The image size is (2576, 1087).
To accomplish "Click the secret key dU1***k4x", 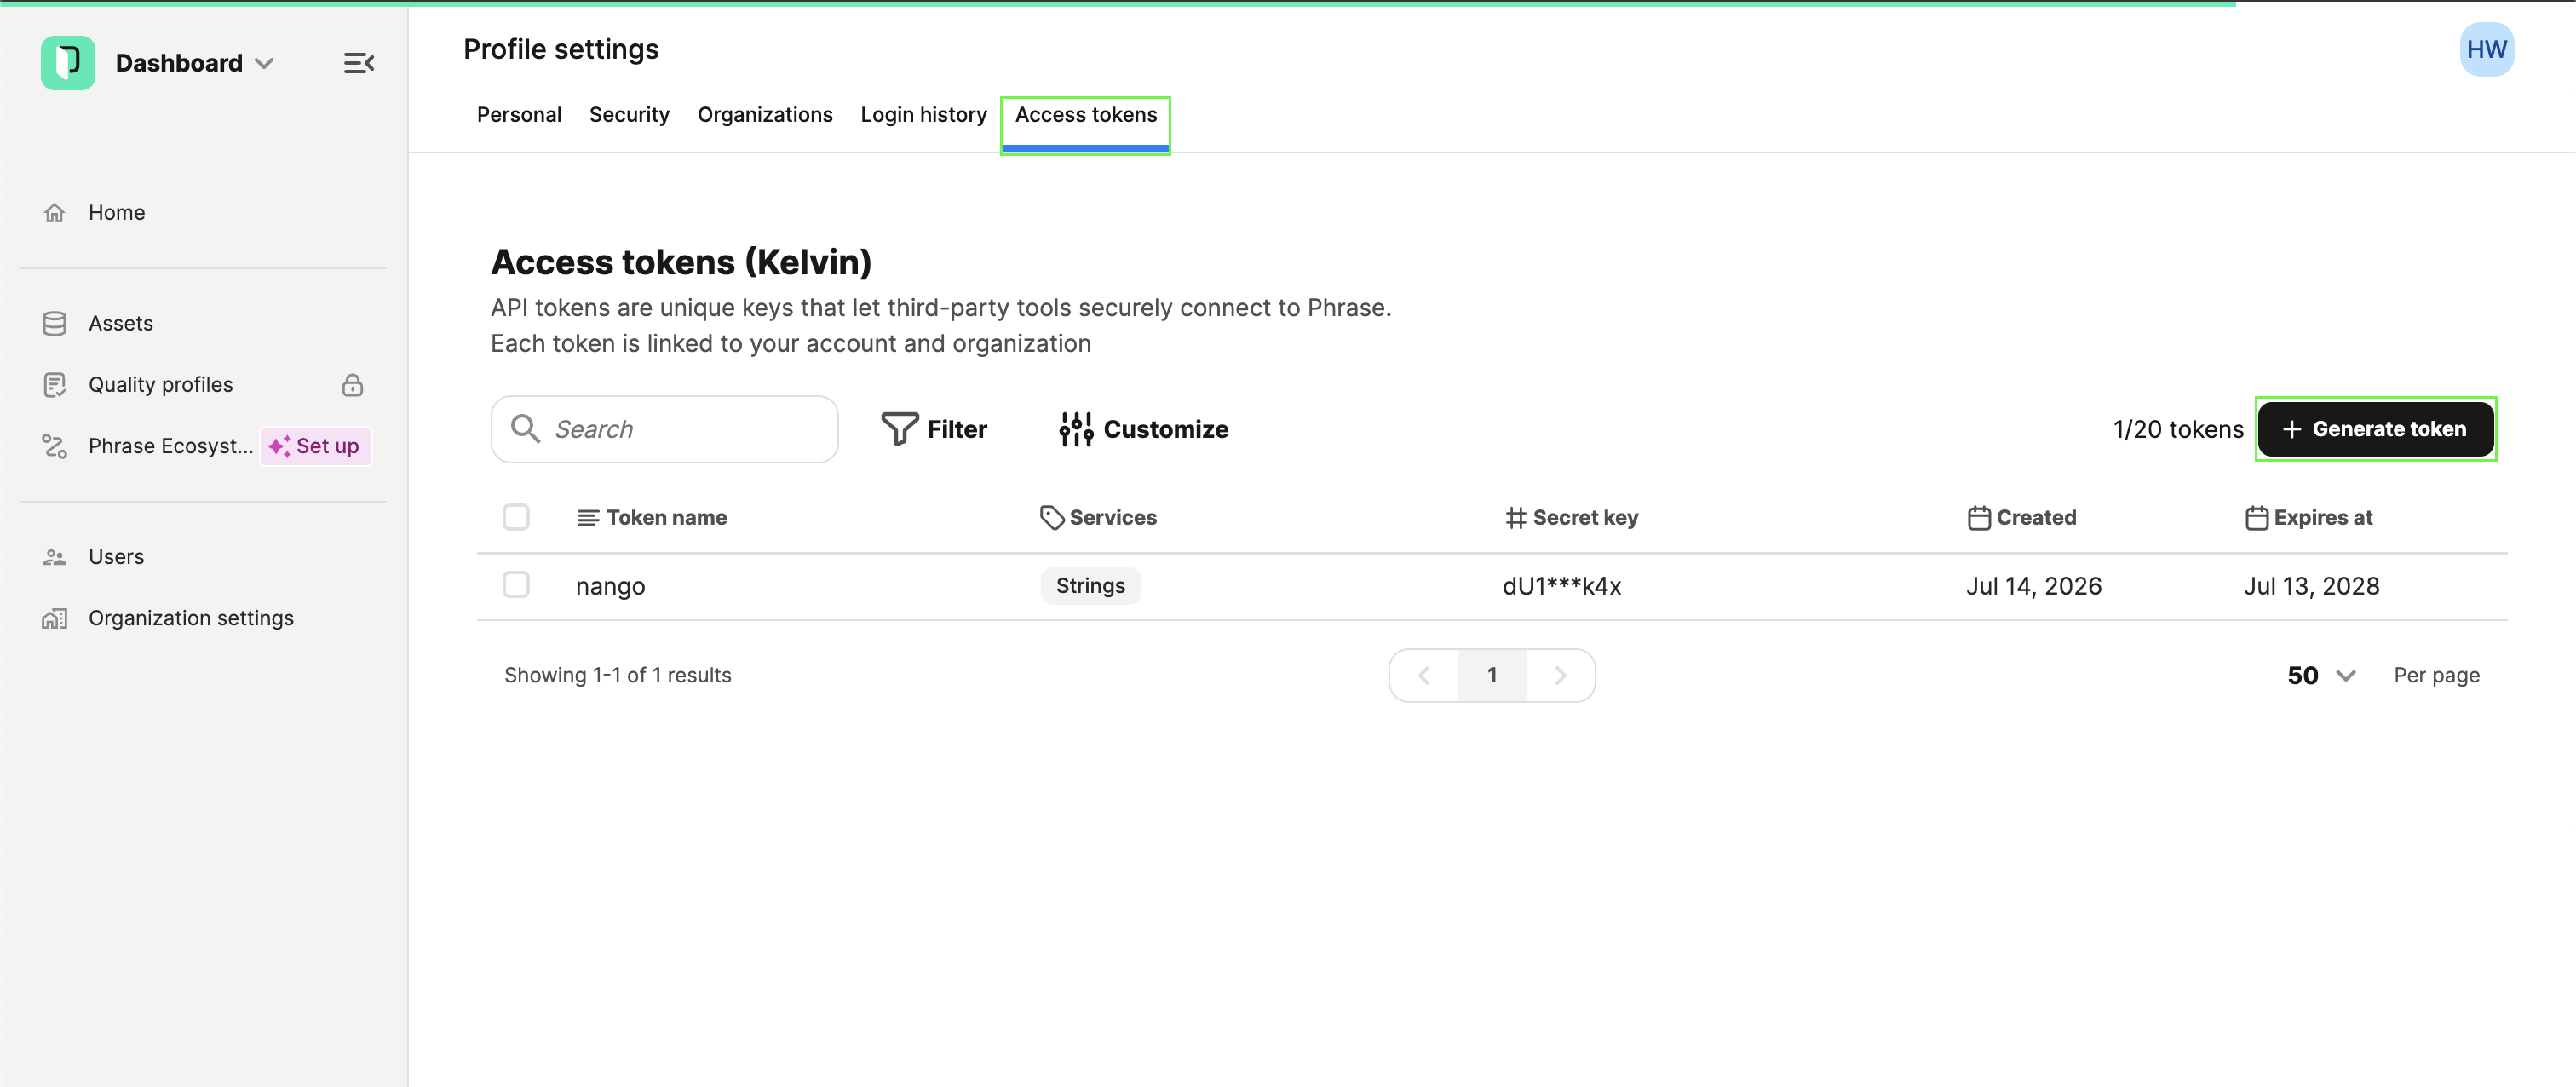I will [x=1561, y=586].
